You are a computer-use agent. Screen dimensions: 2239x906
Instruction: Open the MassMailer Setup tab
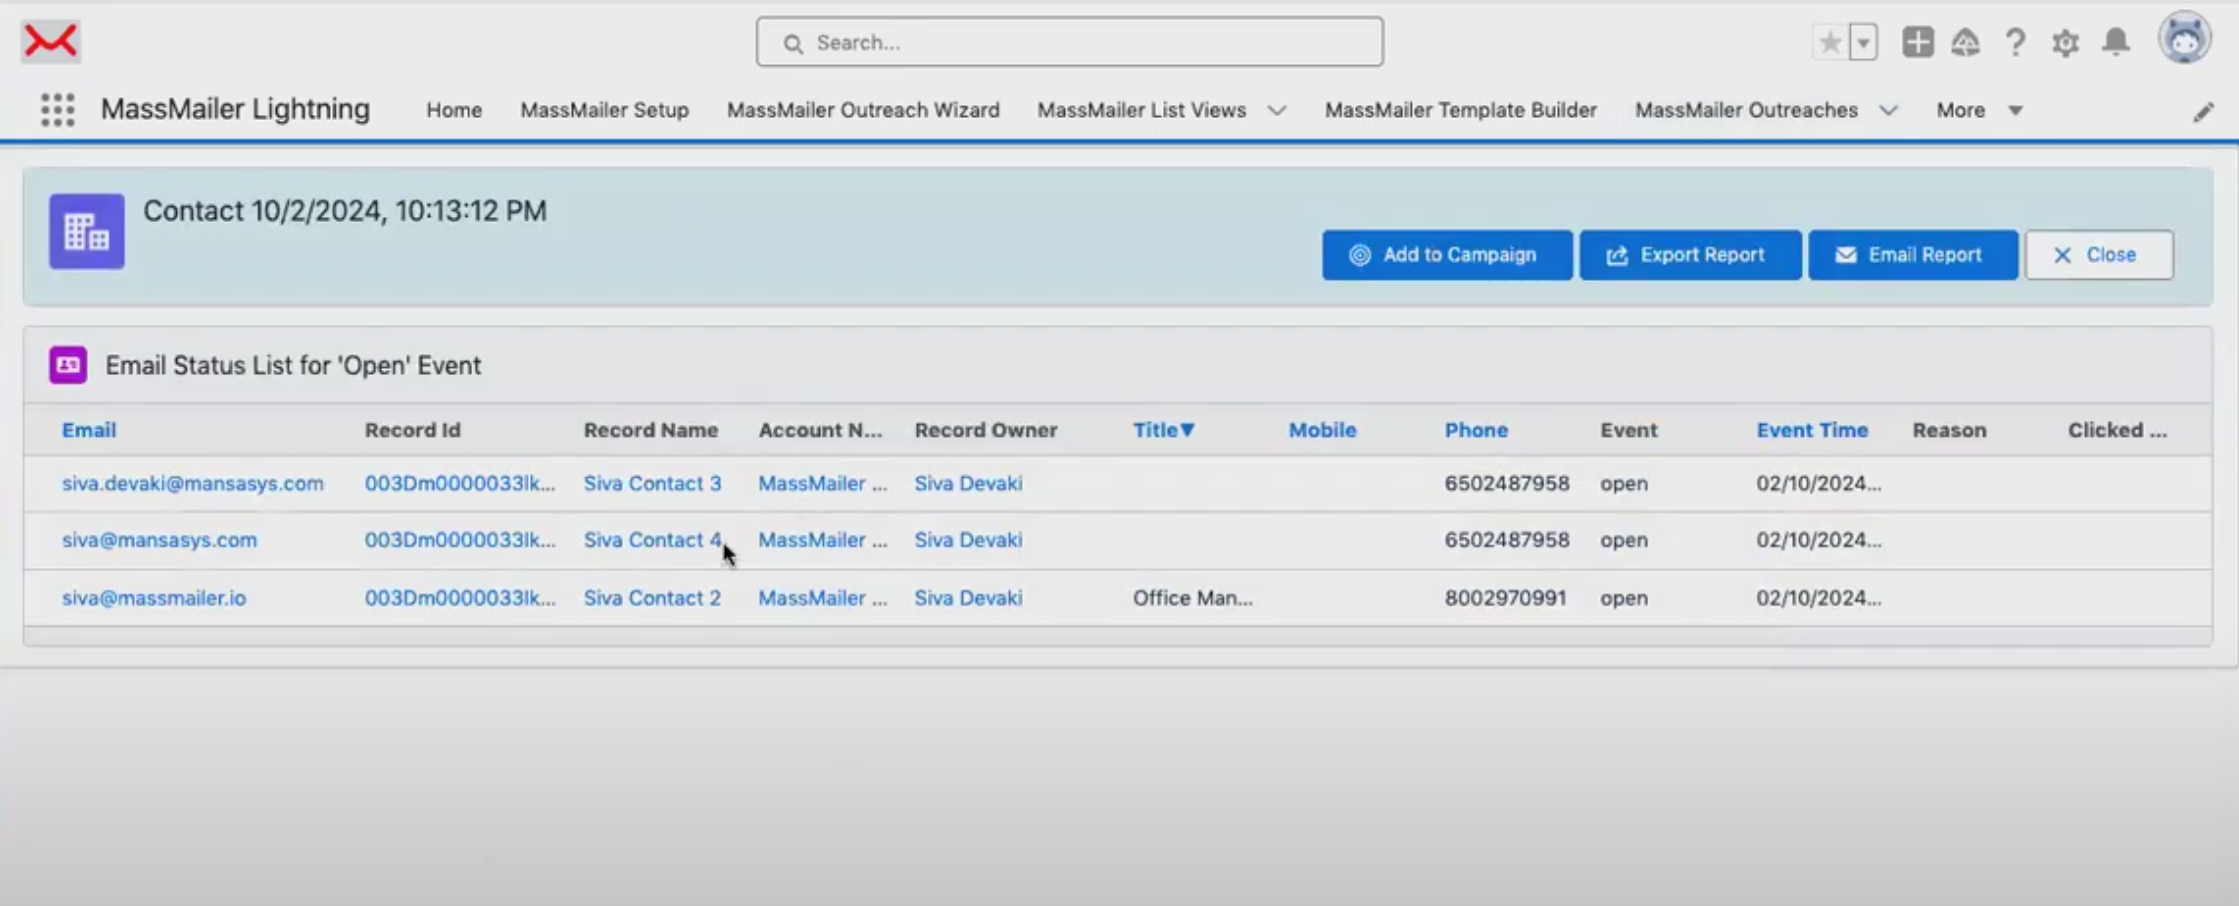tap(604, 110)
